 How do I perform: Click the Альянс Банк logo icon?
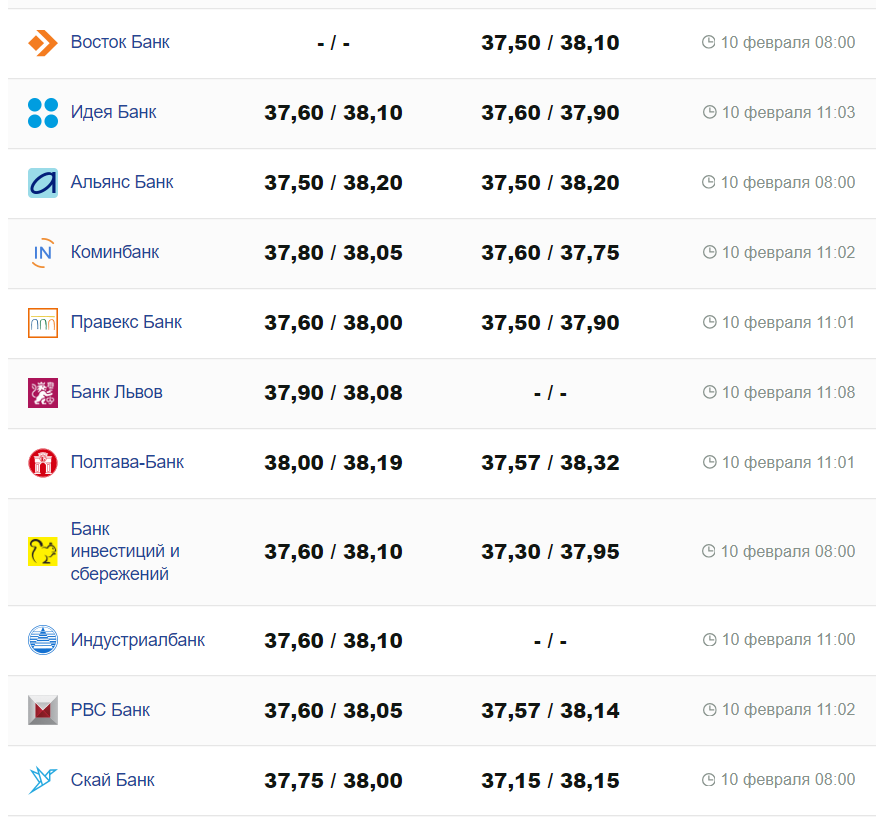(43, 183)
